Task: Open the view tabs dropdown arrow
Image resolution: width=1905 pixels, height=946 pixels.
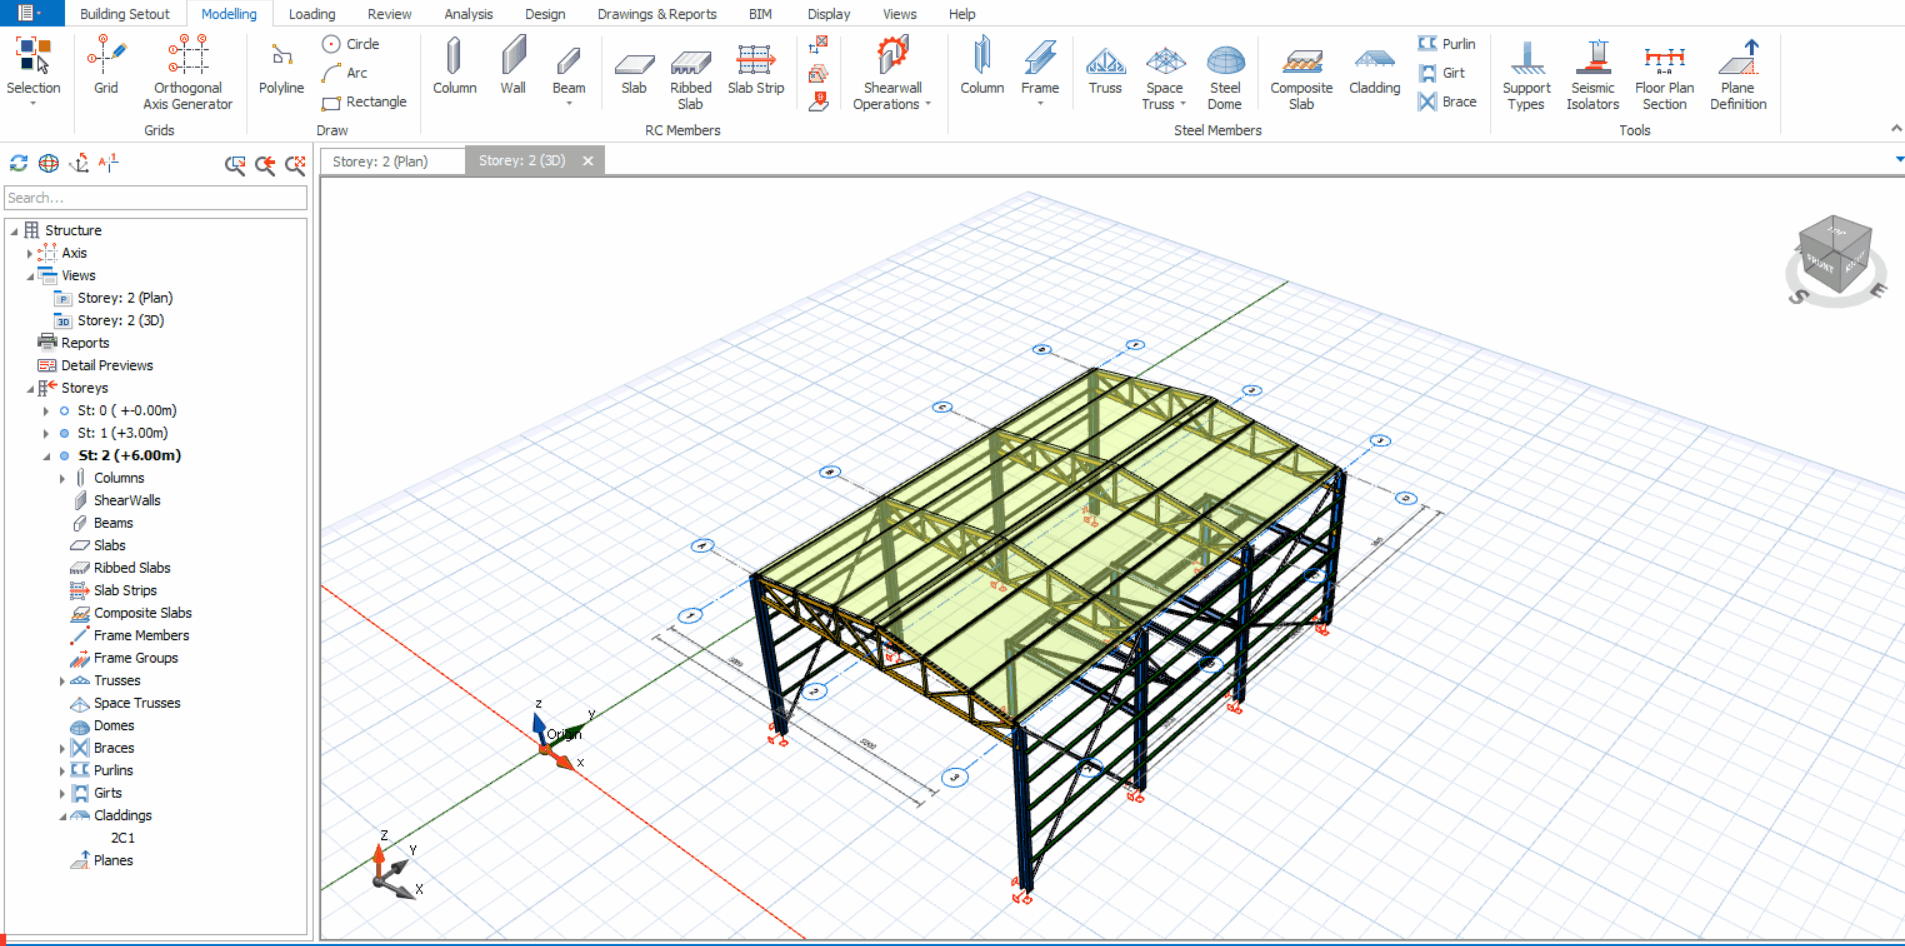Action: (1898, 160)
